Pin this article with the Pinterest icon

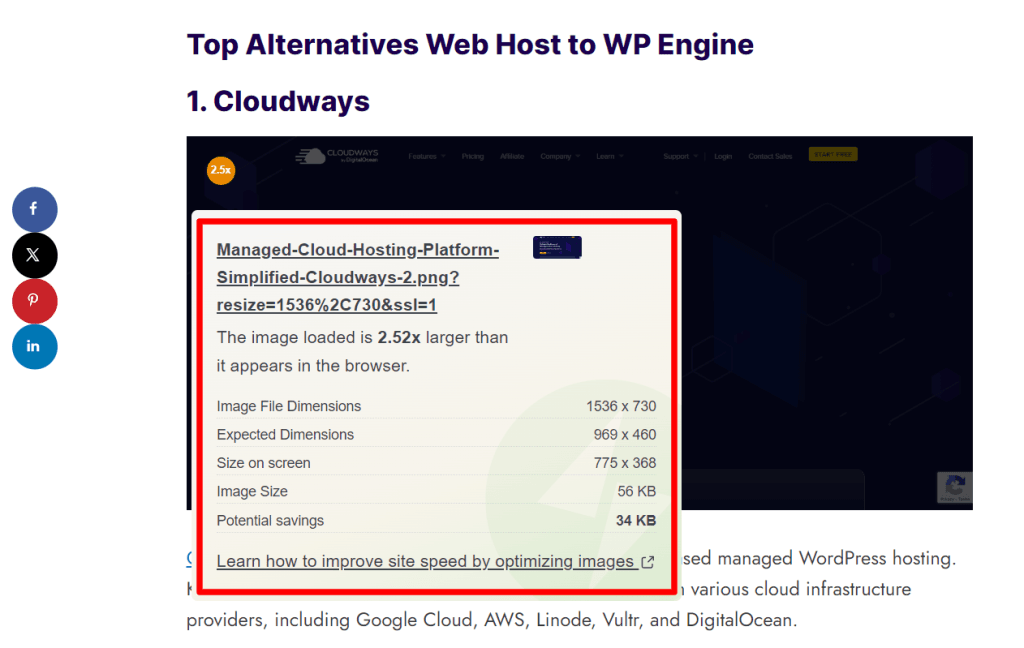pyautogui.click(x=35, y=300)
